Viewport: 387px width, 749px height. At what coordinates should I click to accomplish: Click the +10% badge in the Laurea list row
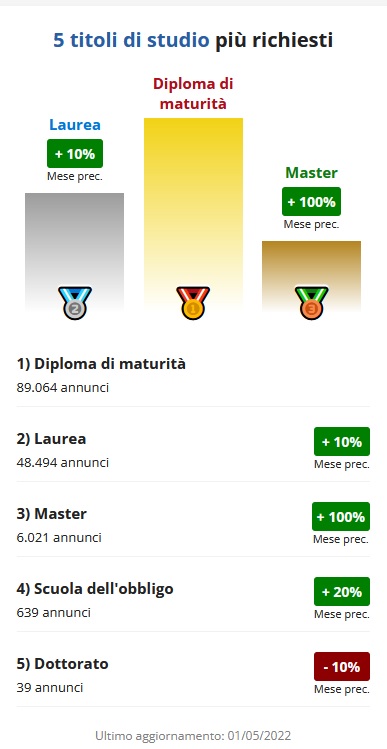click(x=342, y=441)
